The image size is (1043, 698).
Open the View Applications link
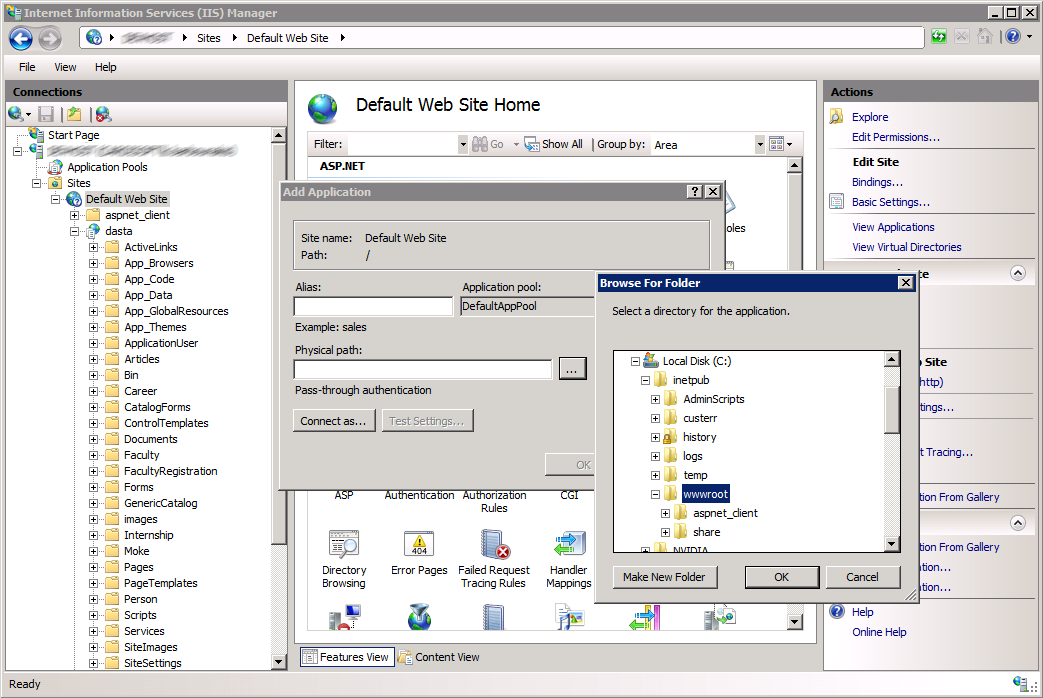pyautogui.click(x=893, y=227)
